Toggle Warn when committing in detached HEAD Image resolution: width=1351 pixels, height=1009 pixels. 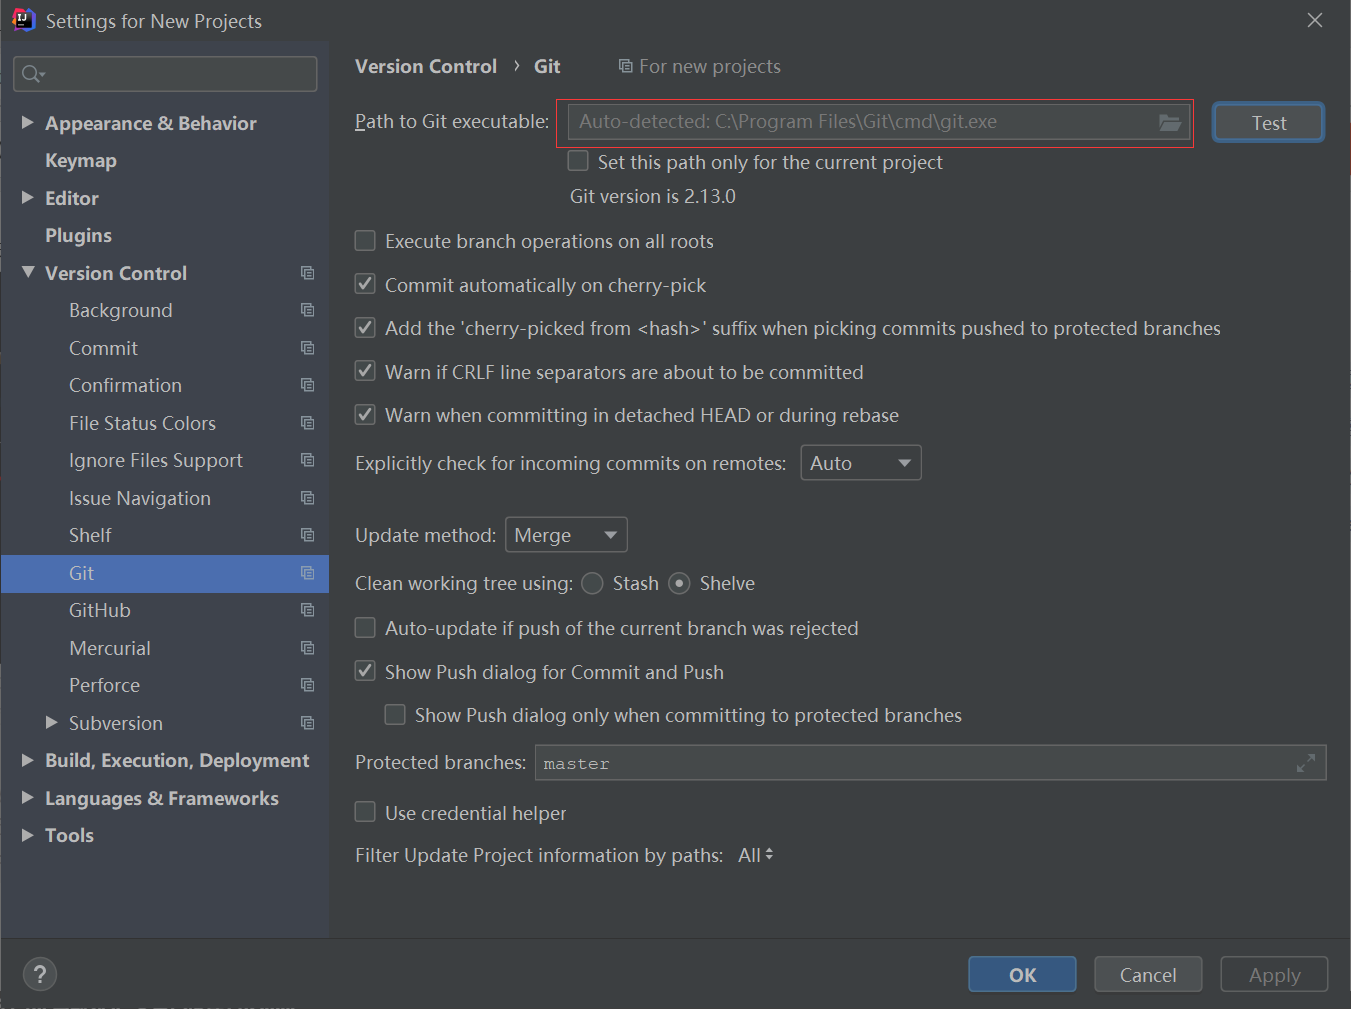(365, 415)
